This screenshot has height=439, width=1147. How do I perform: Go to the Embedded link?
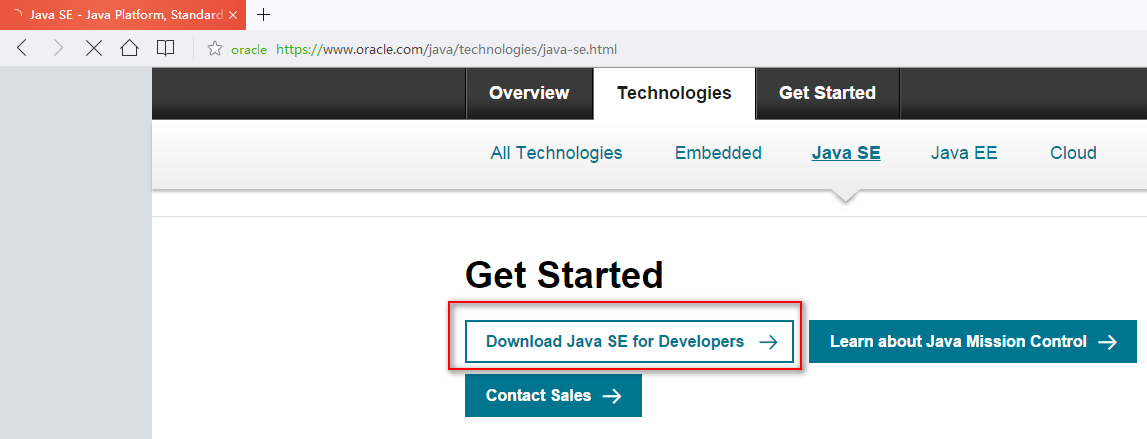pos(718,153)
